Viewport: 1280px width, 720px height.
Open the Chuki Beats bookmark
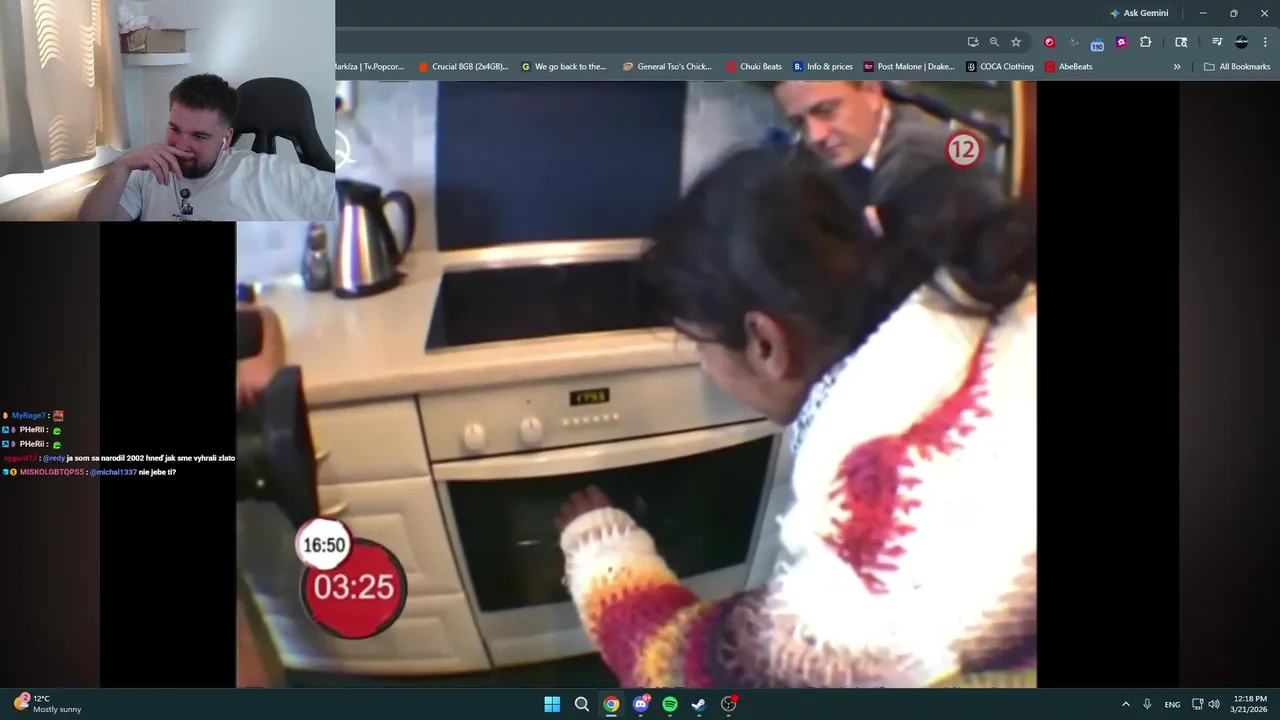pyautogui.click(x=754, y=67)
